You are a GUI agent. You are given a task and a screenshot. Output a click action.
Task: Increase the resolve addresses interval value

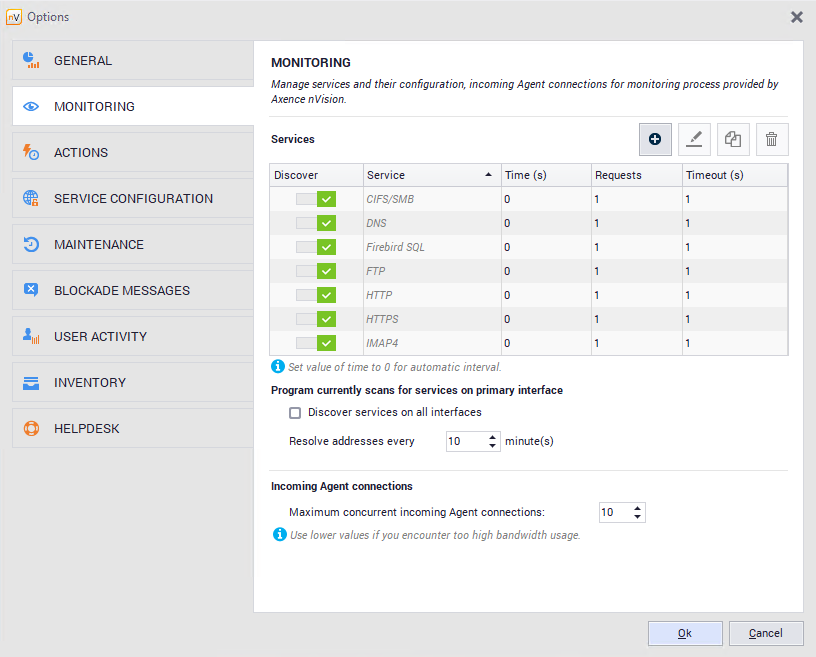[x=493, y=436]
